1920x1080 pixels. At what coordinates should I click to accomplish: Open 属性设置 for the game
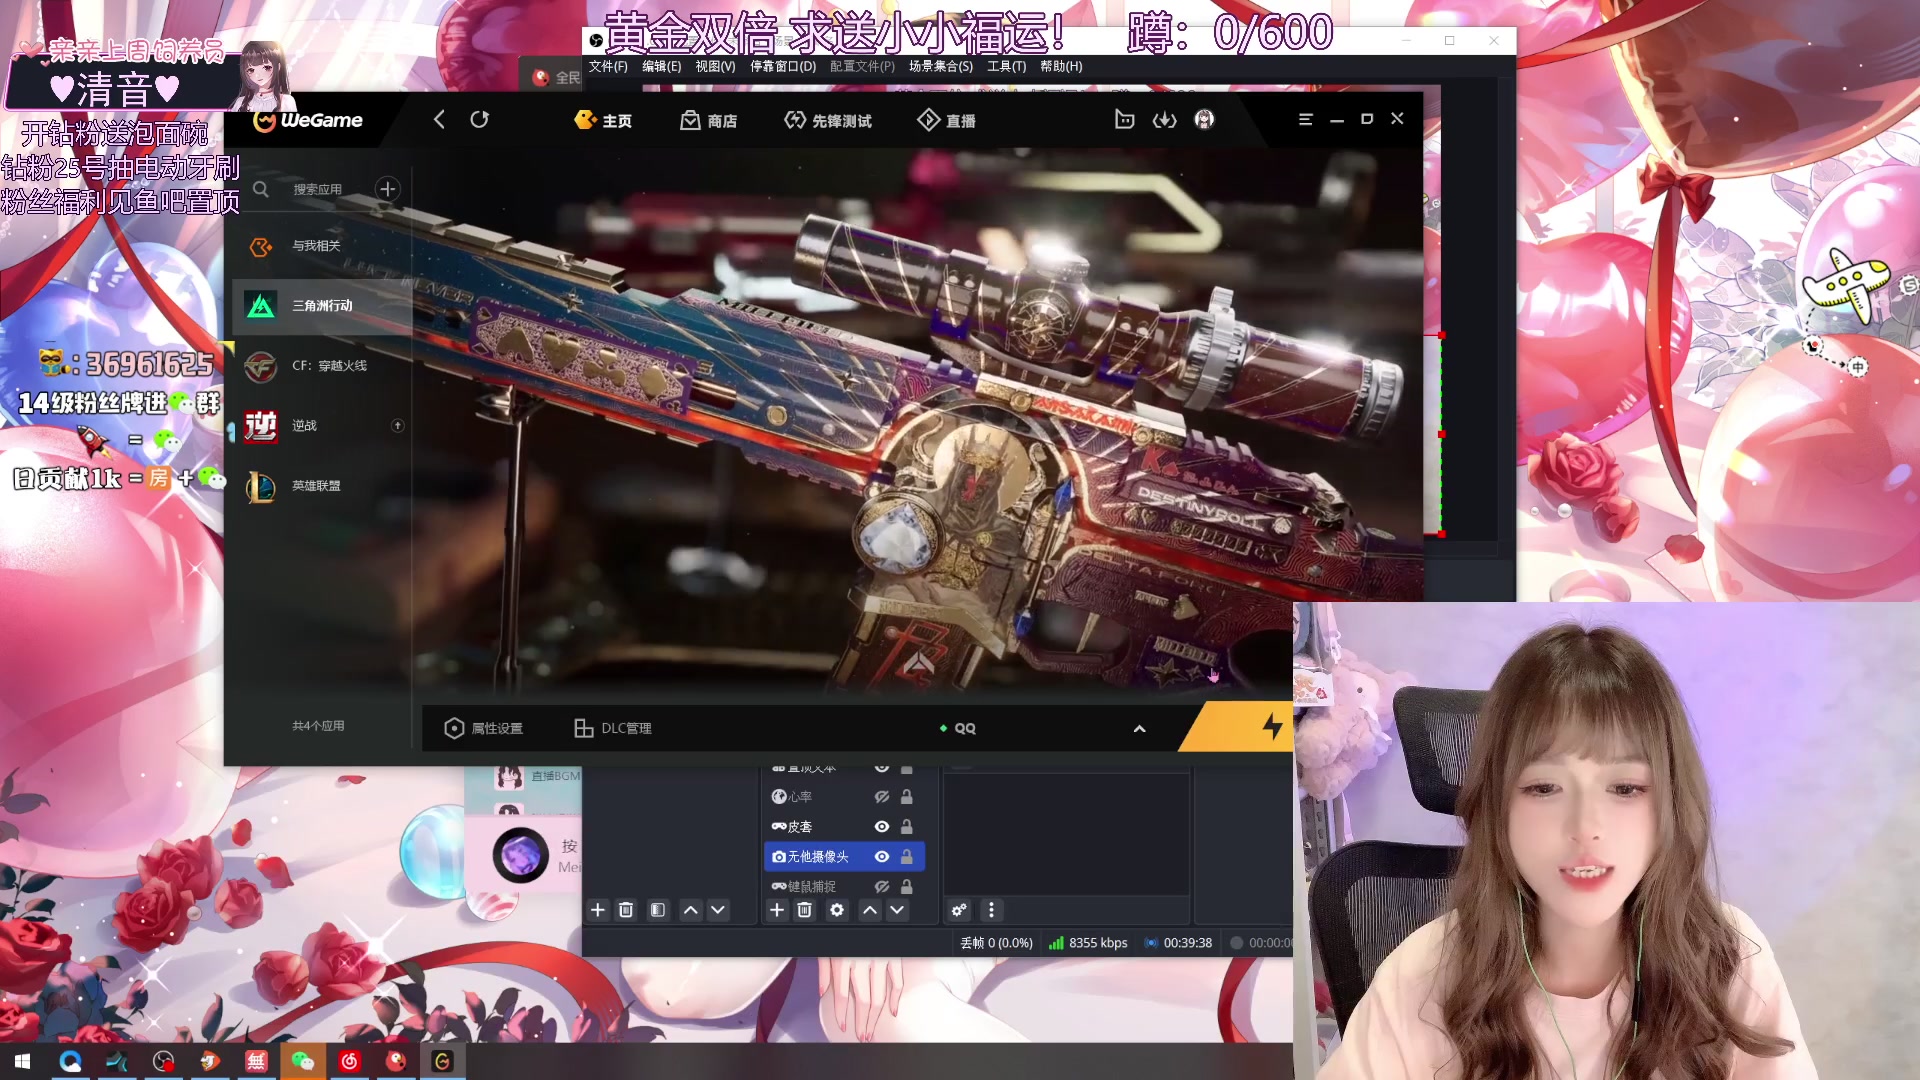tap(484, 728)
